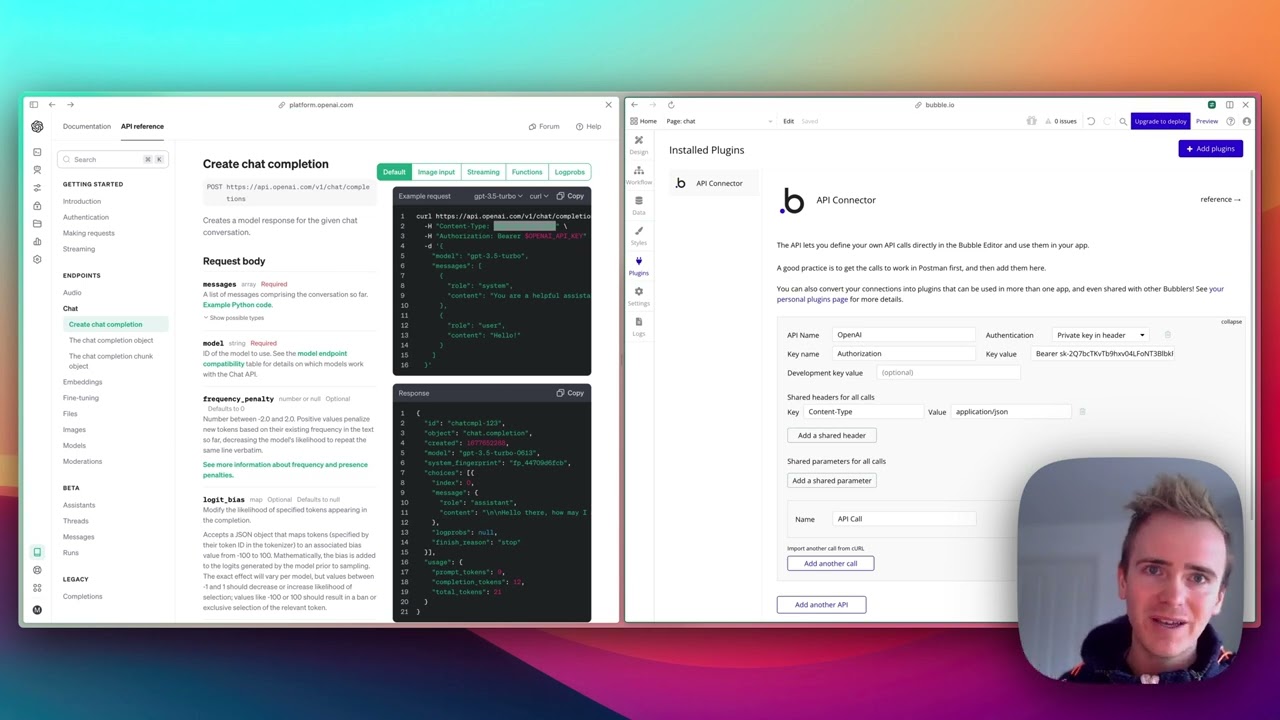Open the Playground icon in OpenAI sidebar
This screenshot has width=1280, height=720.
pos(37,152)
